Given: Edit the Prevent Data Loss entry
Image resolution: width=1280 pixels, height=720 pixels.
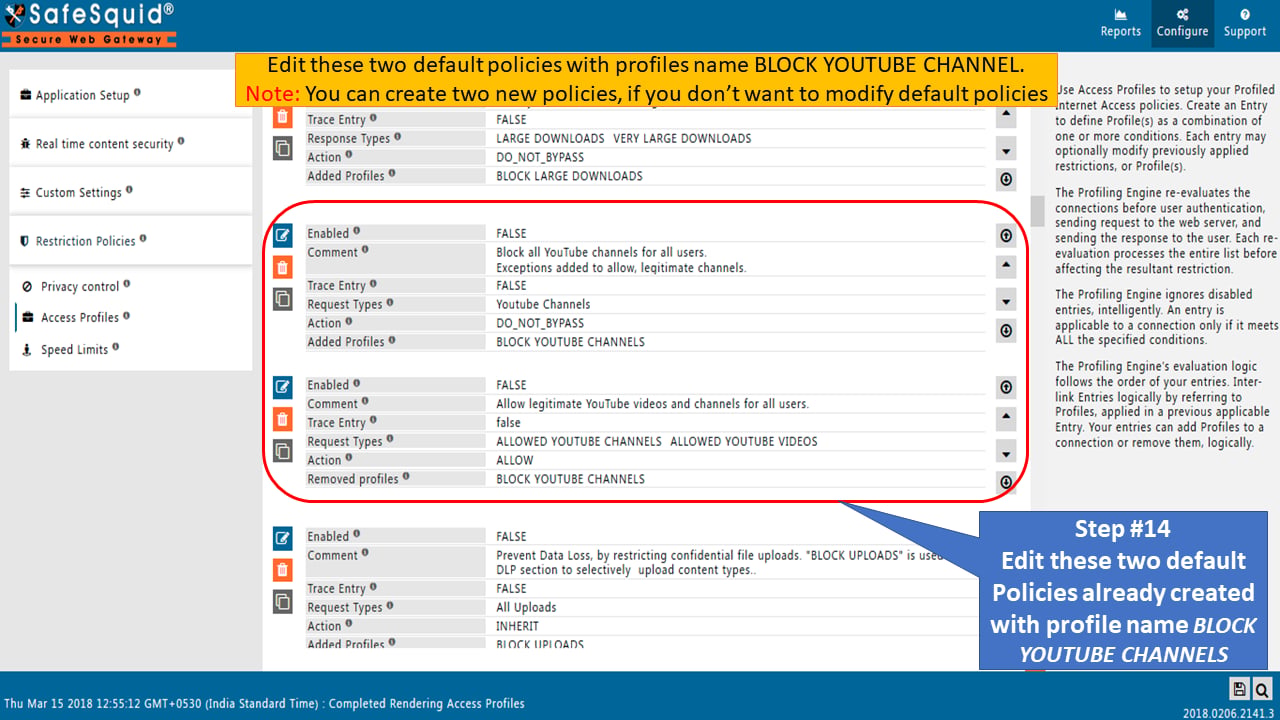Looking at the screenshot, I should click(283, 539).
